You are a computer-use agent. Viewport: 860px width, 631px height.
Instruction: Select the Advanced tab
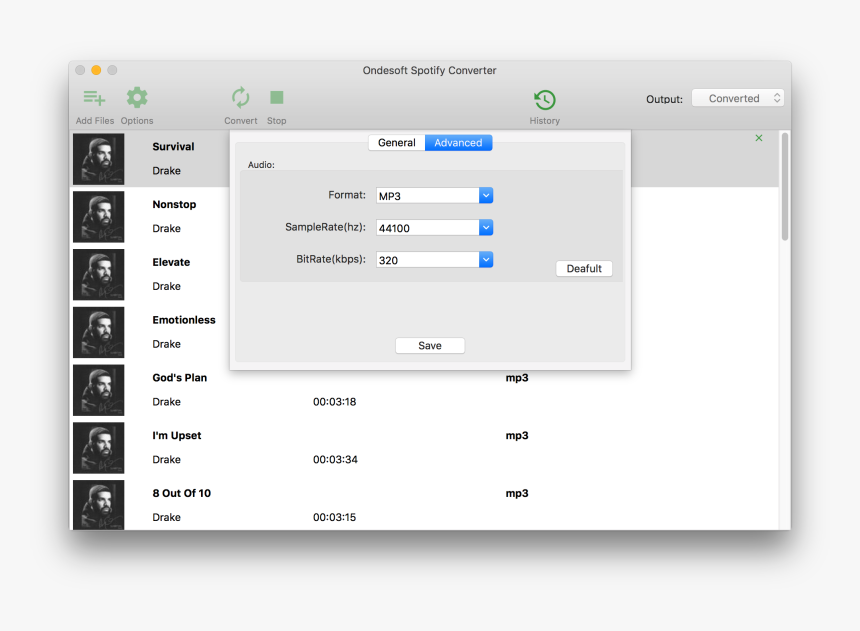(x=459, y=143)
